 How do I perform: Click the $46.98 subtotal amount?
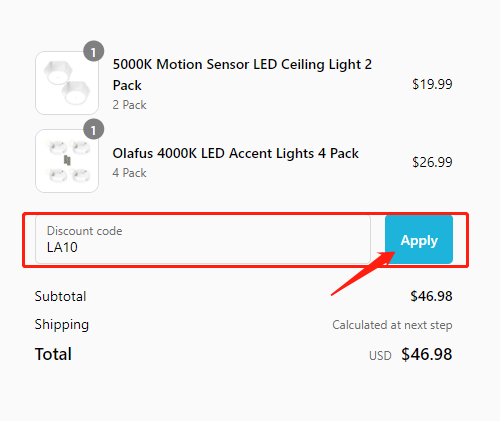coord(431,296)
